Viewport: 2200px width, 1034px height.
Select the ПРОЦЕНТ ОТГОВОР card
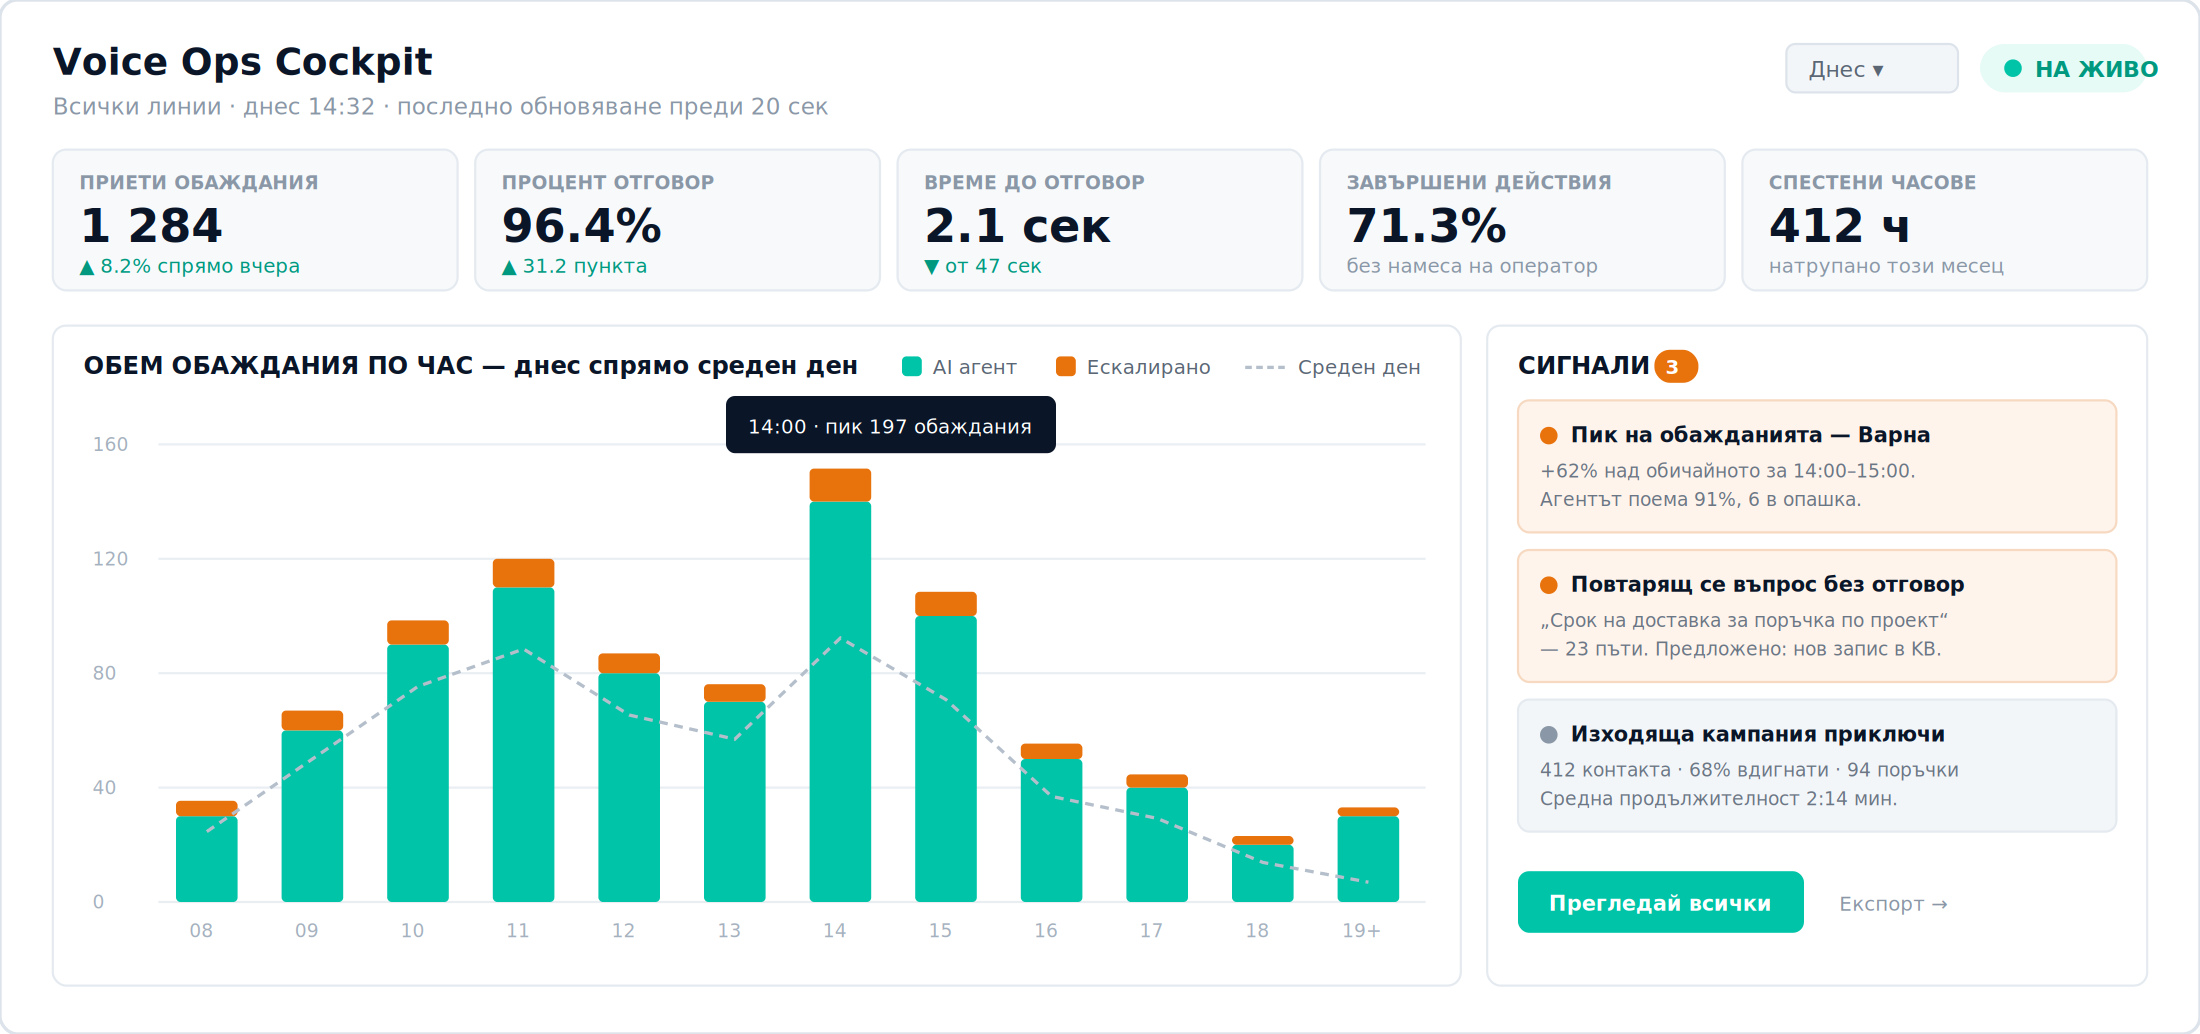677,220
